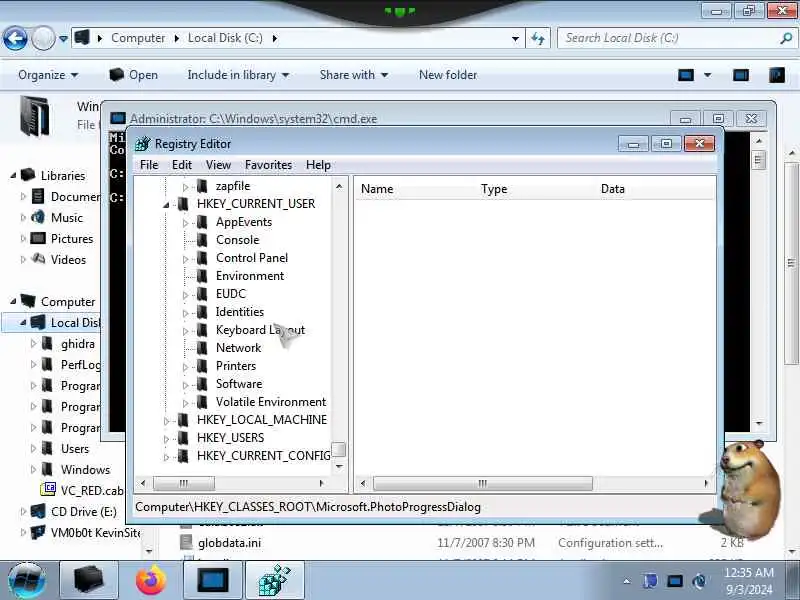800x600 pixels.
Task: Expand the ghidra folder in Explorer
Action: click(34, 344)
